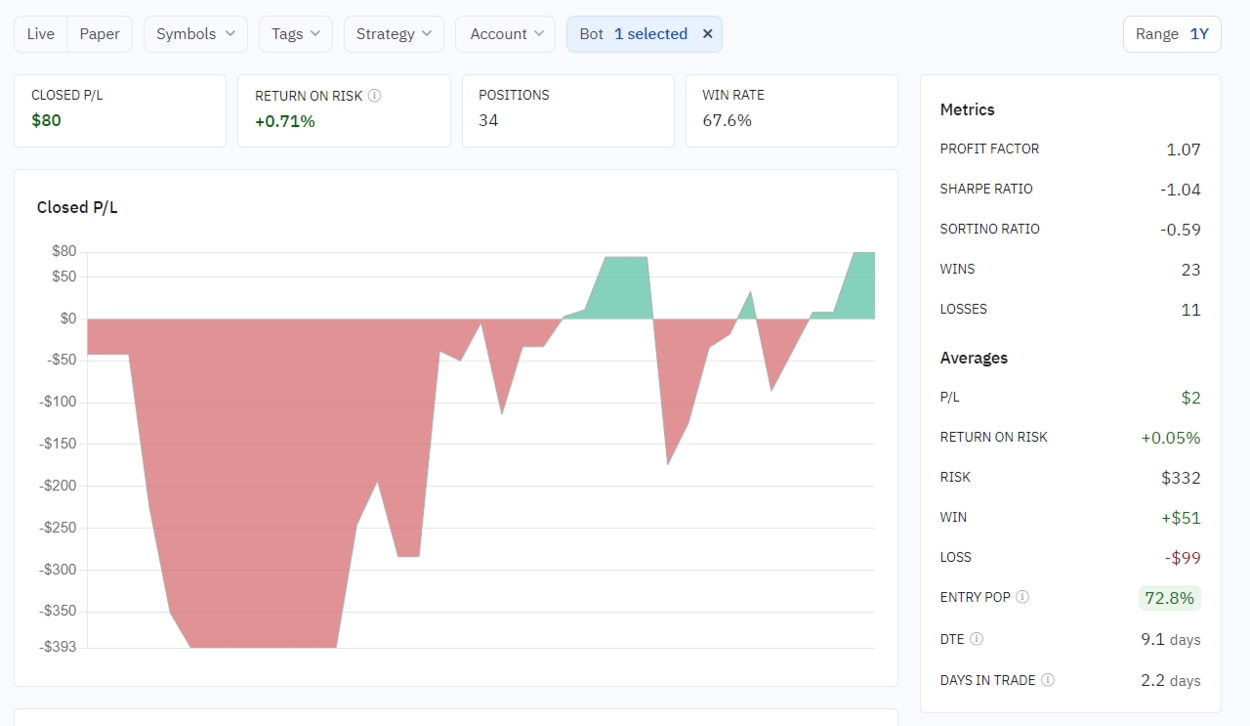Click the $0 axis label on chart
The image size is (1250, 726).
pos(66,319)
